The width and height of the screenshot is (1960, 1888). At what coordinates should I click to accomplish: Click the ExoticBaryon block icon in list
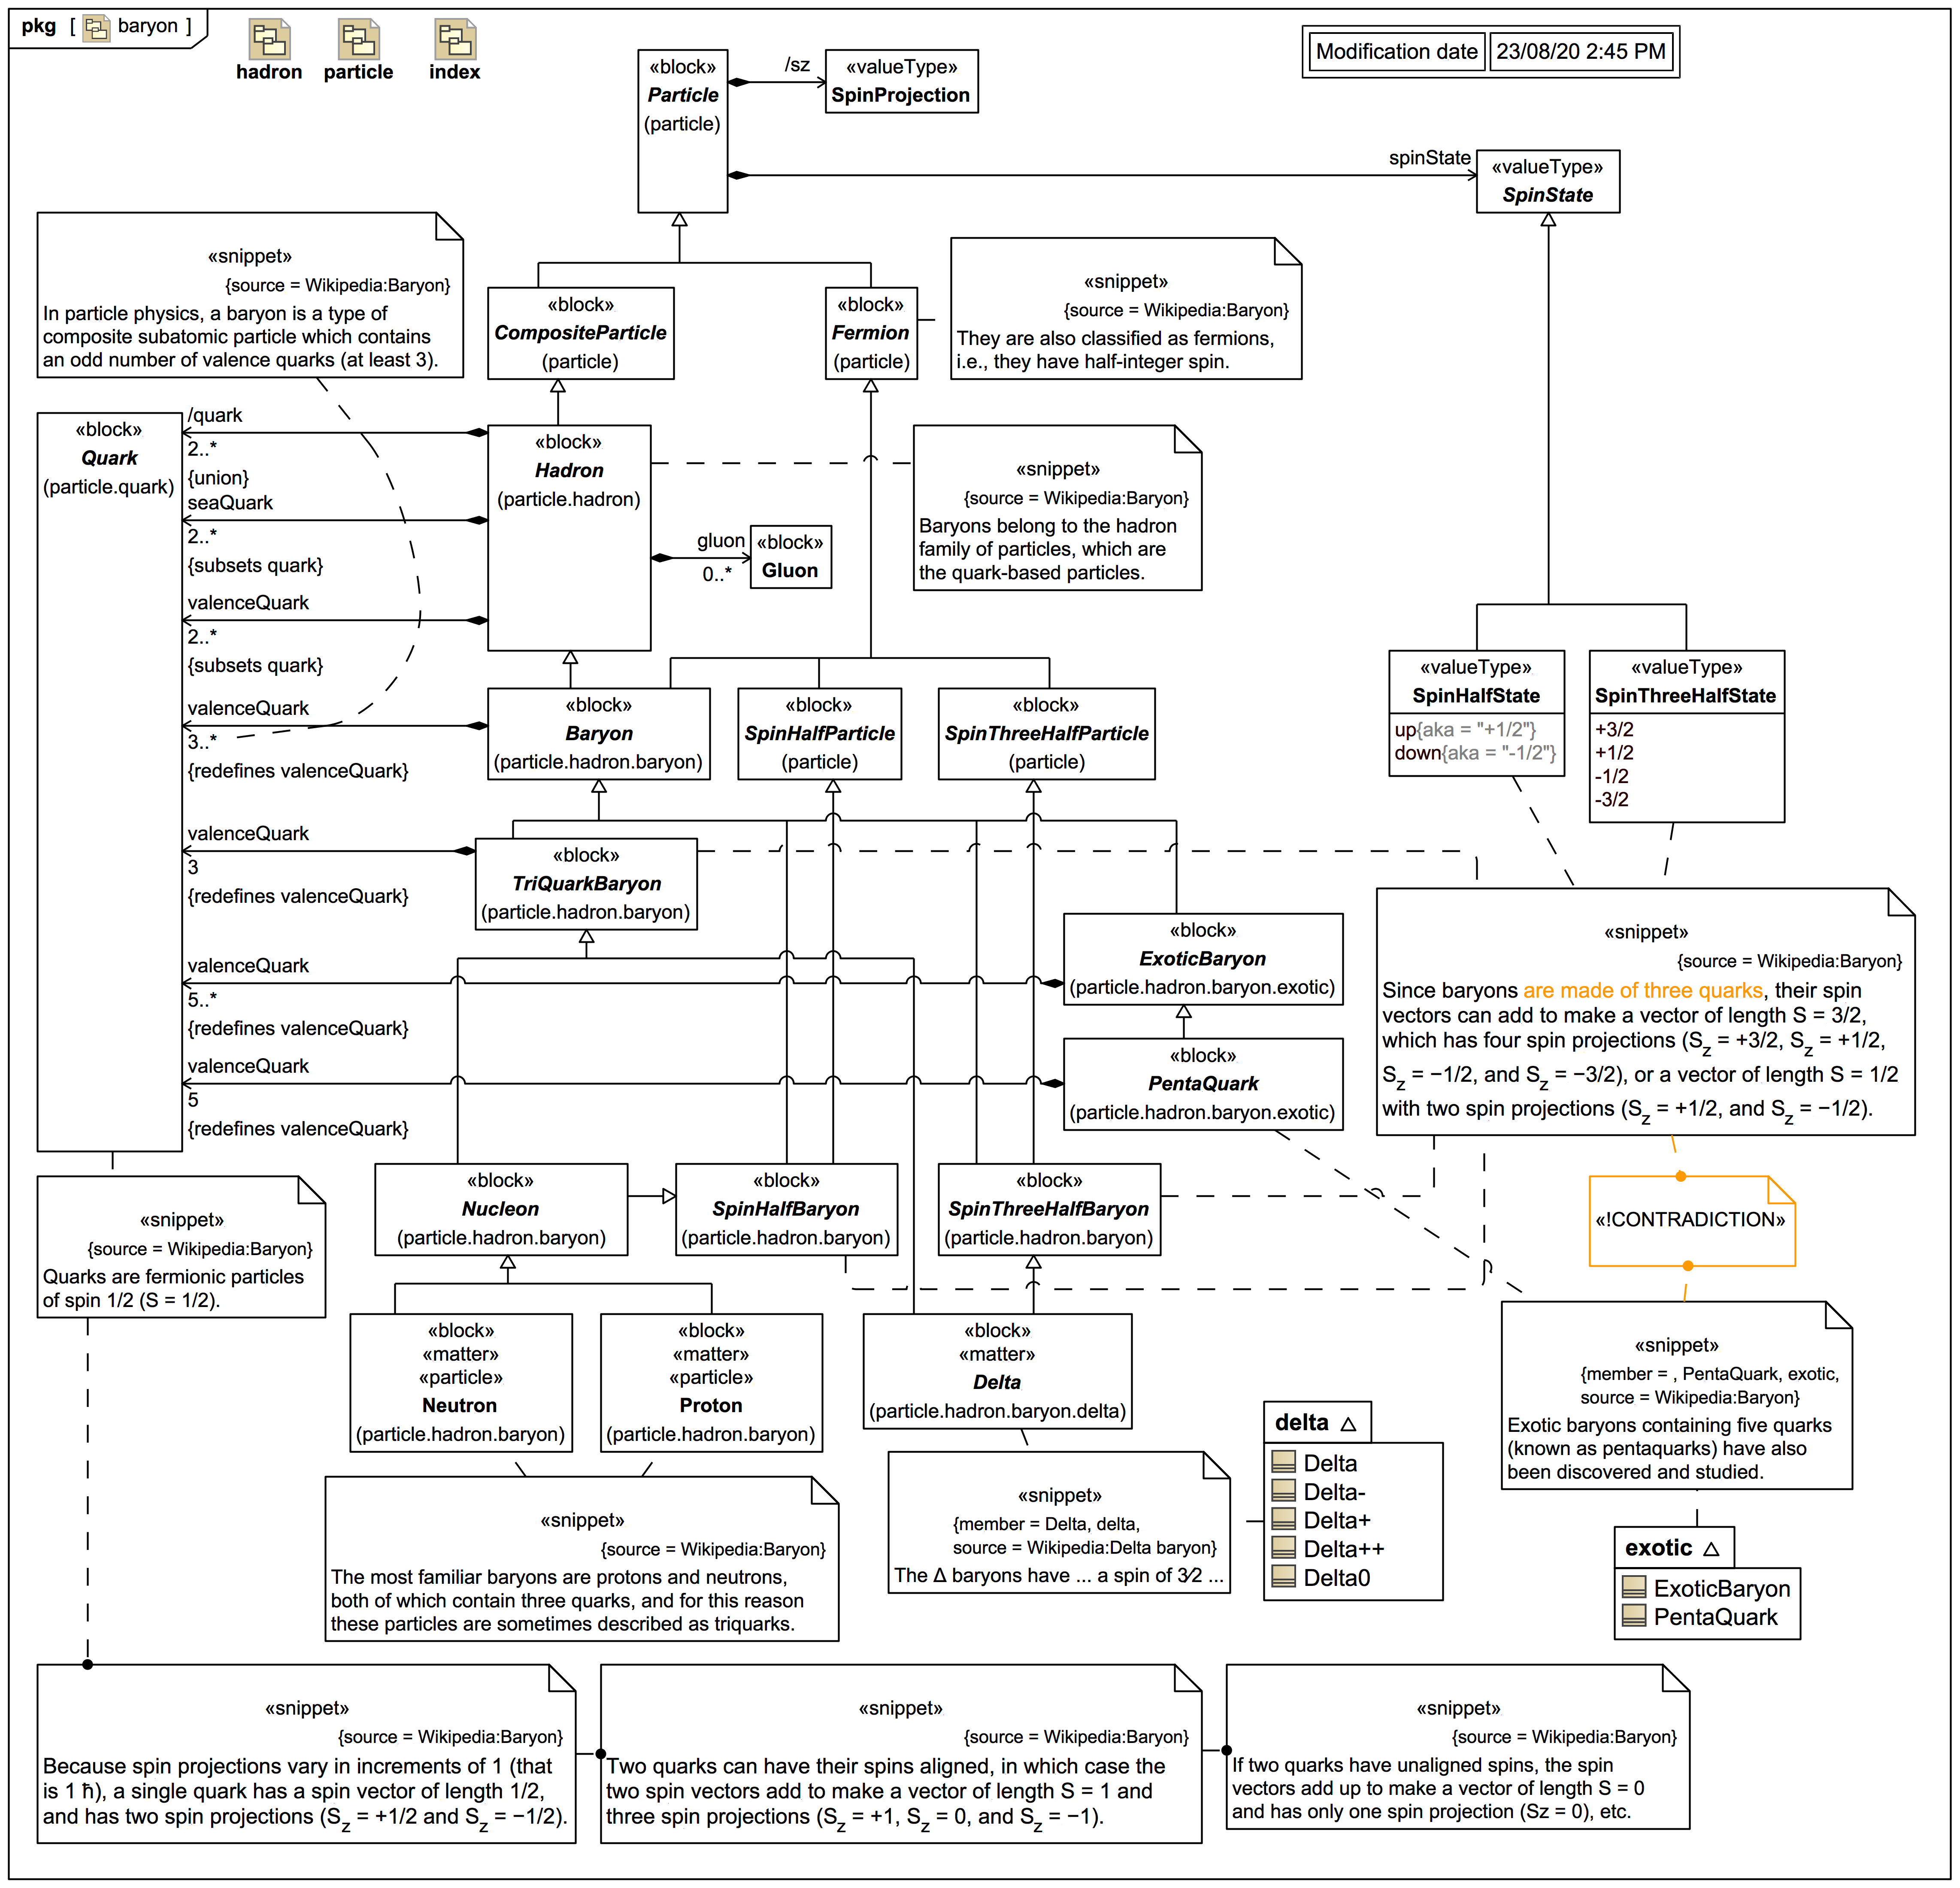(1634, 1588)
